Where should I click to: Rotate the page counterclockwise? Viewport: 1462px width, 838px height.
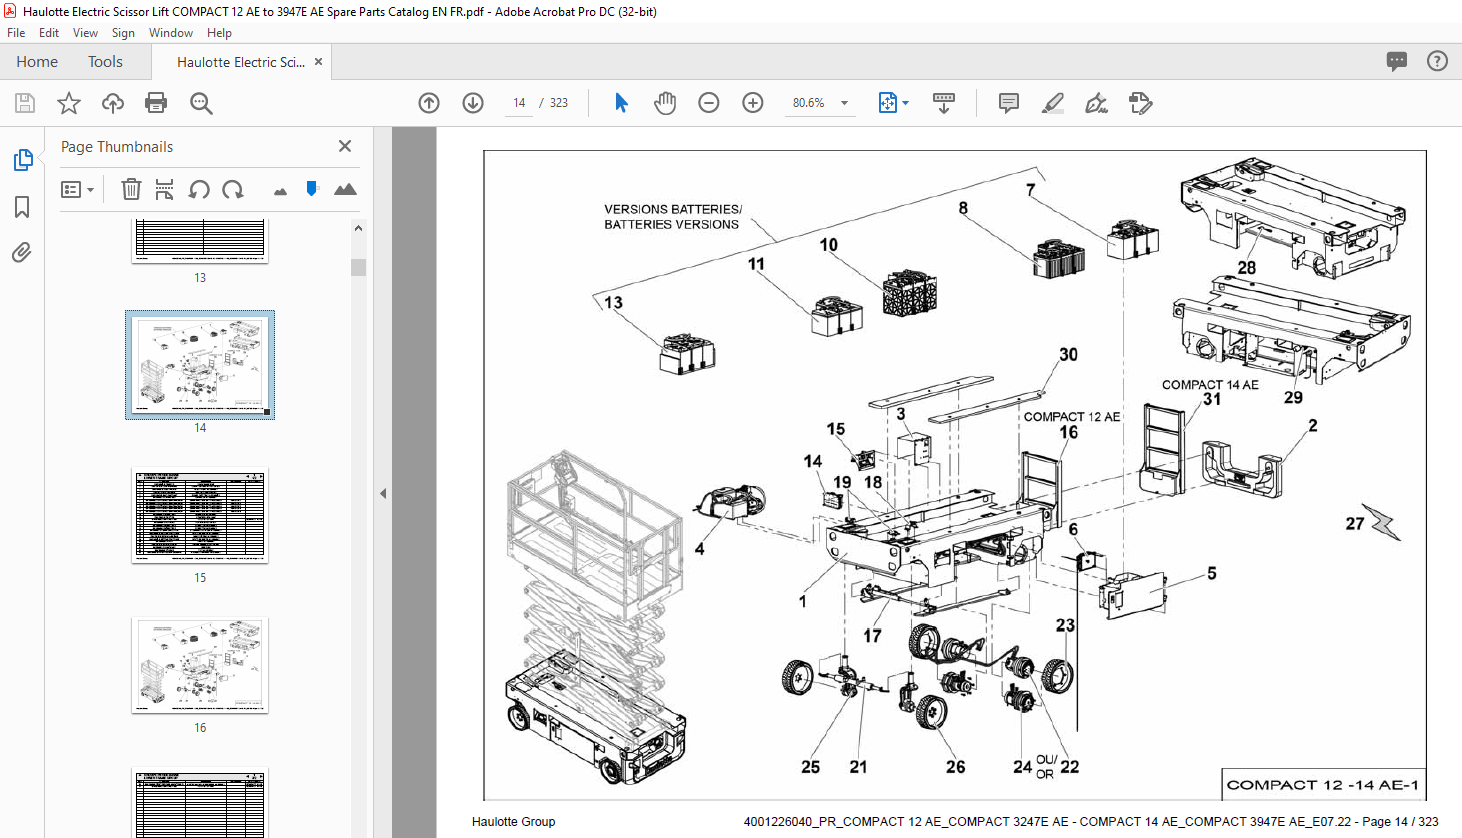coord(199,189)
